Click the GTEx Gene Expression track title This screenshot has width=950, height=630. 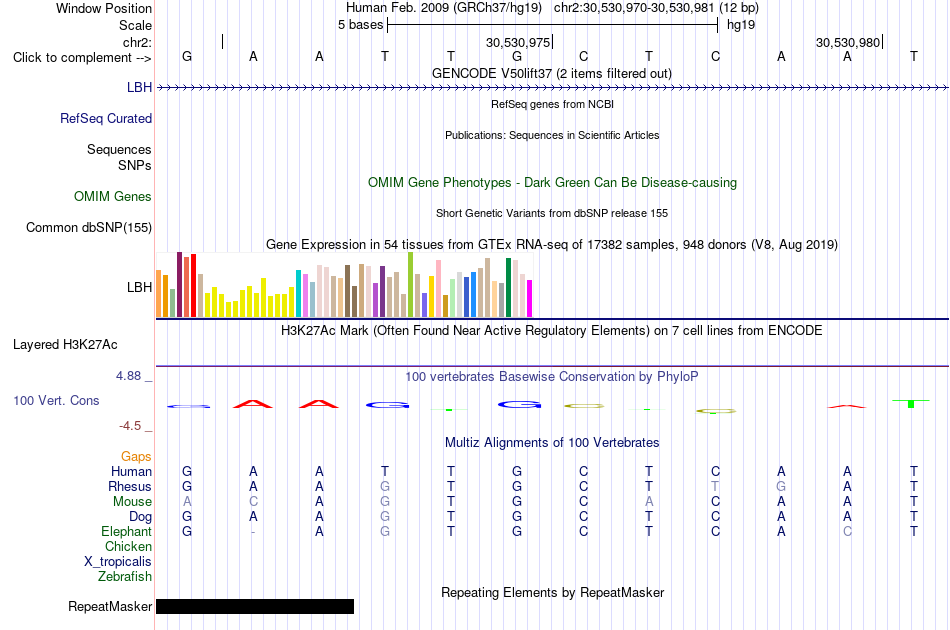click(x=552, y=245)
